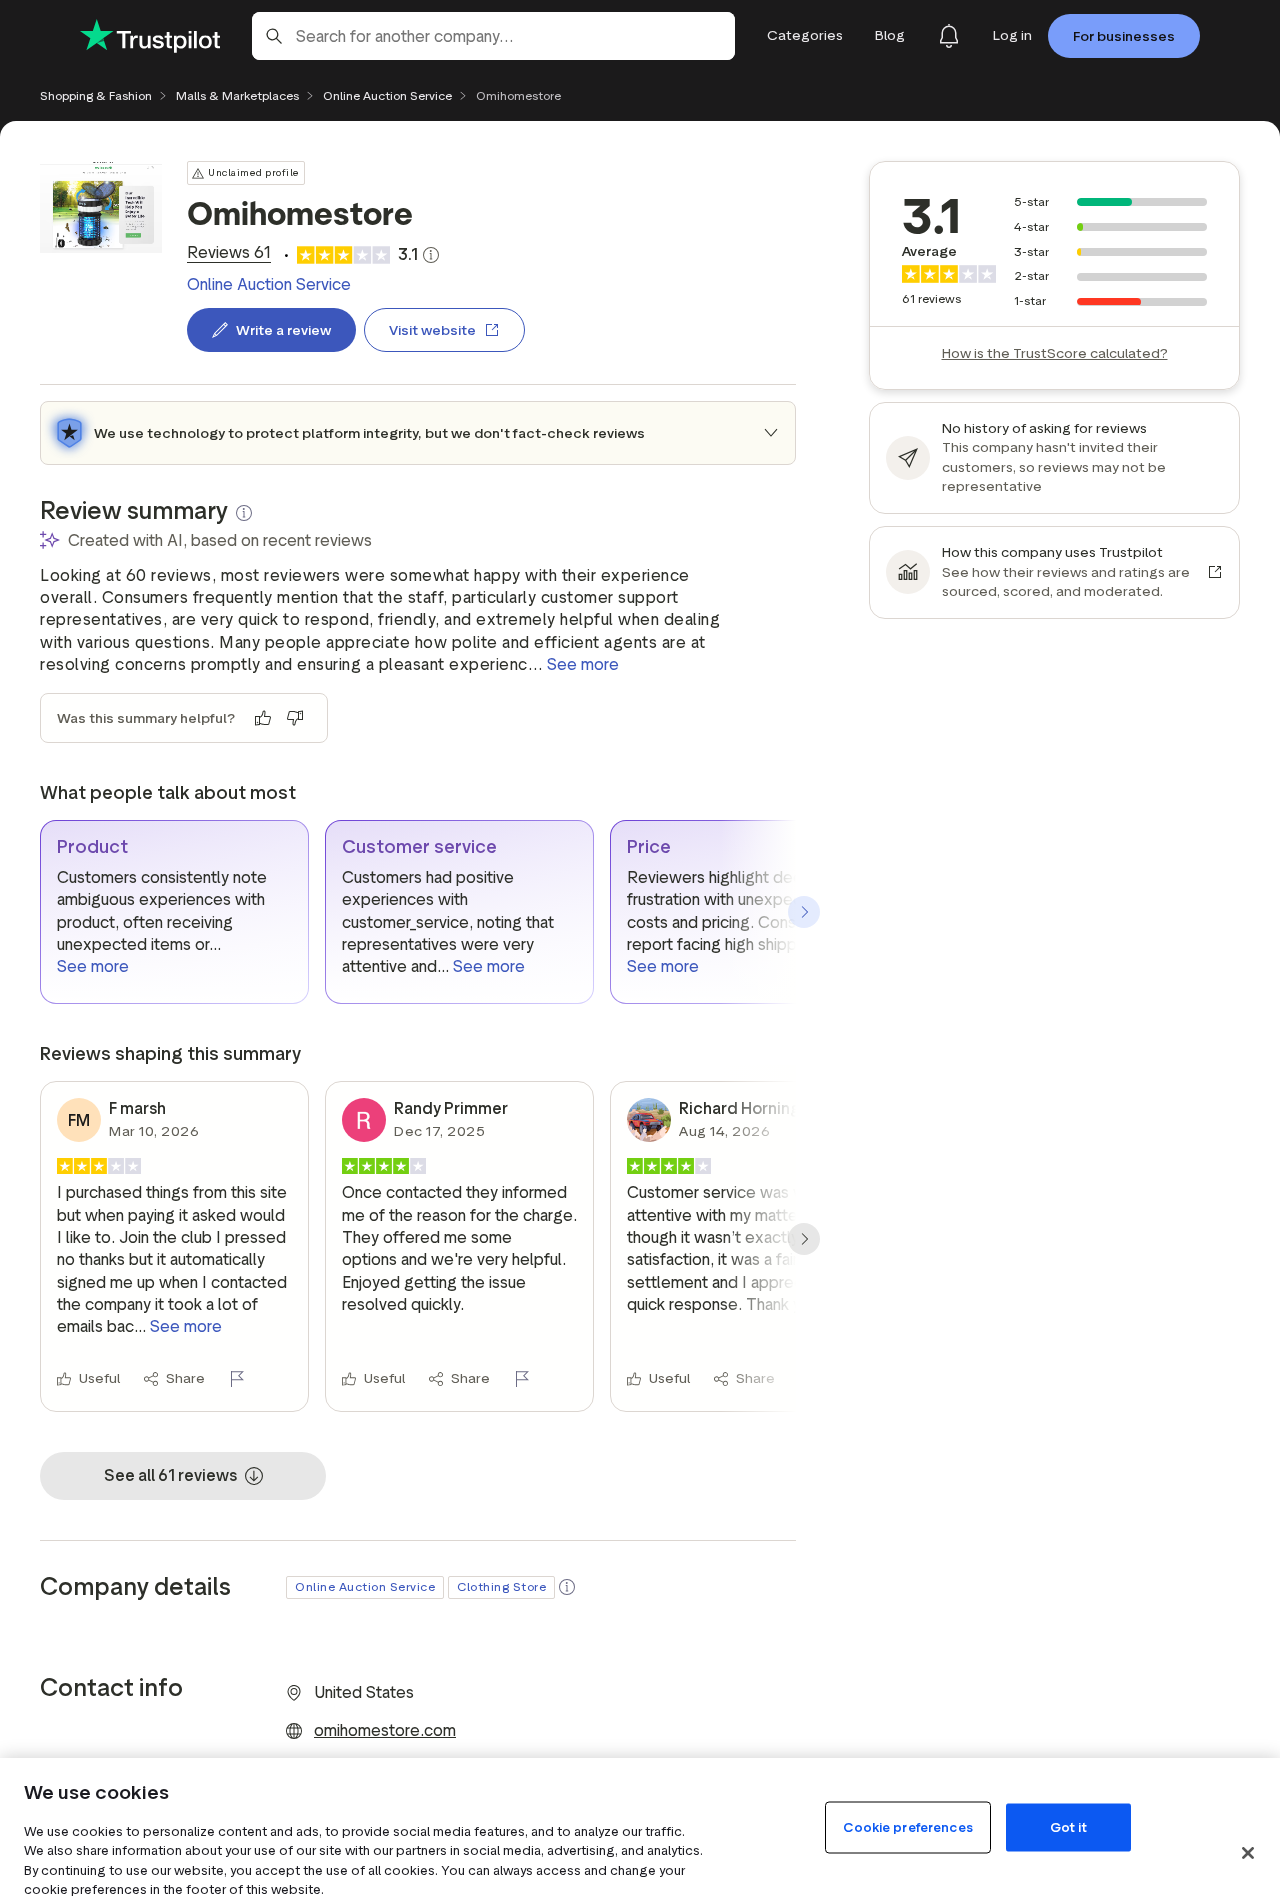Click the Omihomestore company thumbnail image
Image resolution: width=1280 pixels, height=1900 pixels.
click(x=101, y=207)
